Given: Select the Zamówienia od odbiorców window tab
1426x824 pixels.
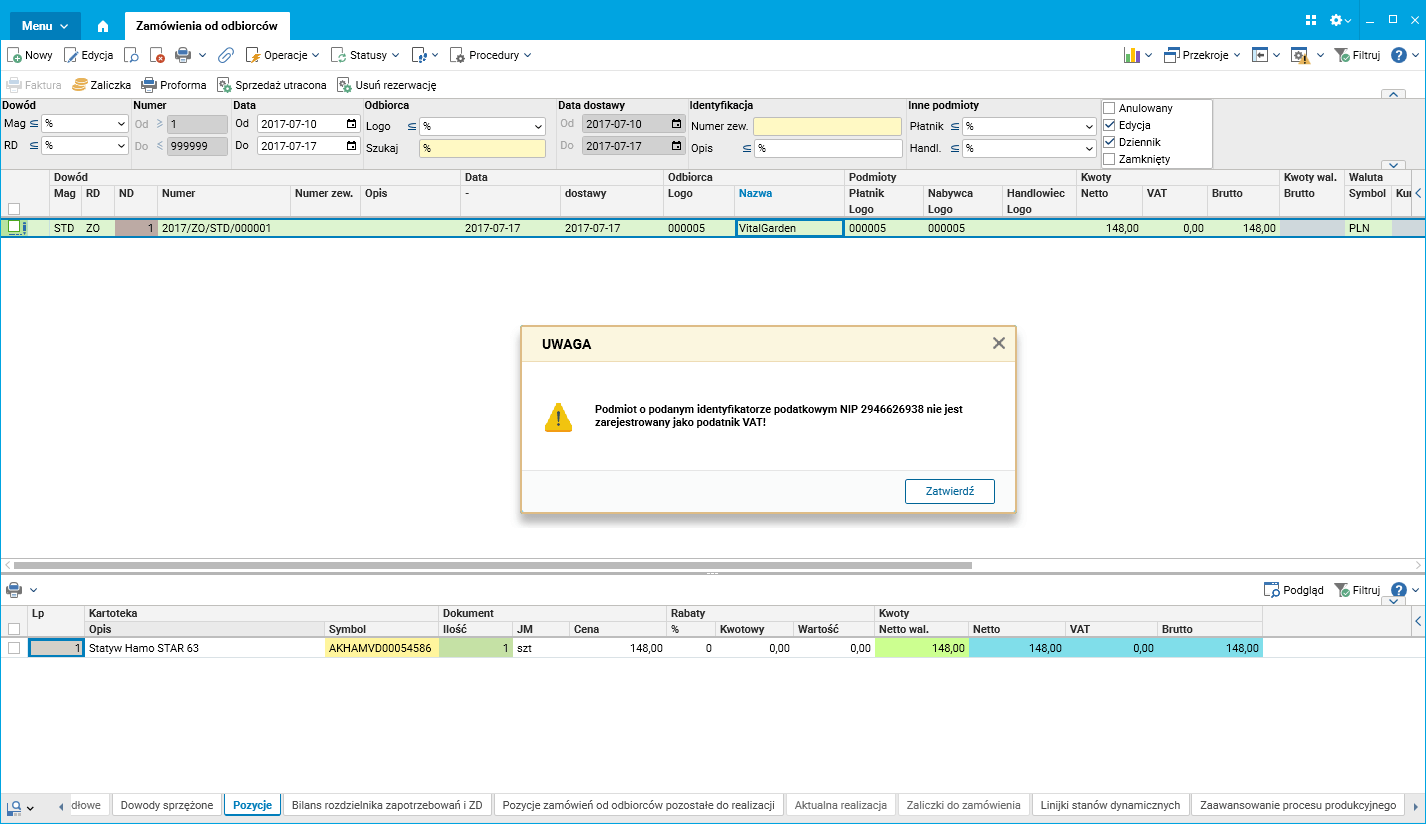Looking at the screenshot, I should coord(207,26).
